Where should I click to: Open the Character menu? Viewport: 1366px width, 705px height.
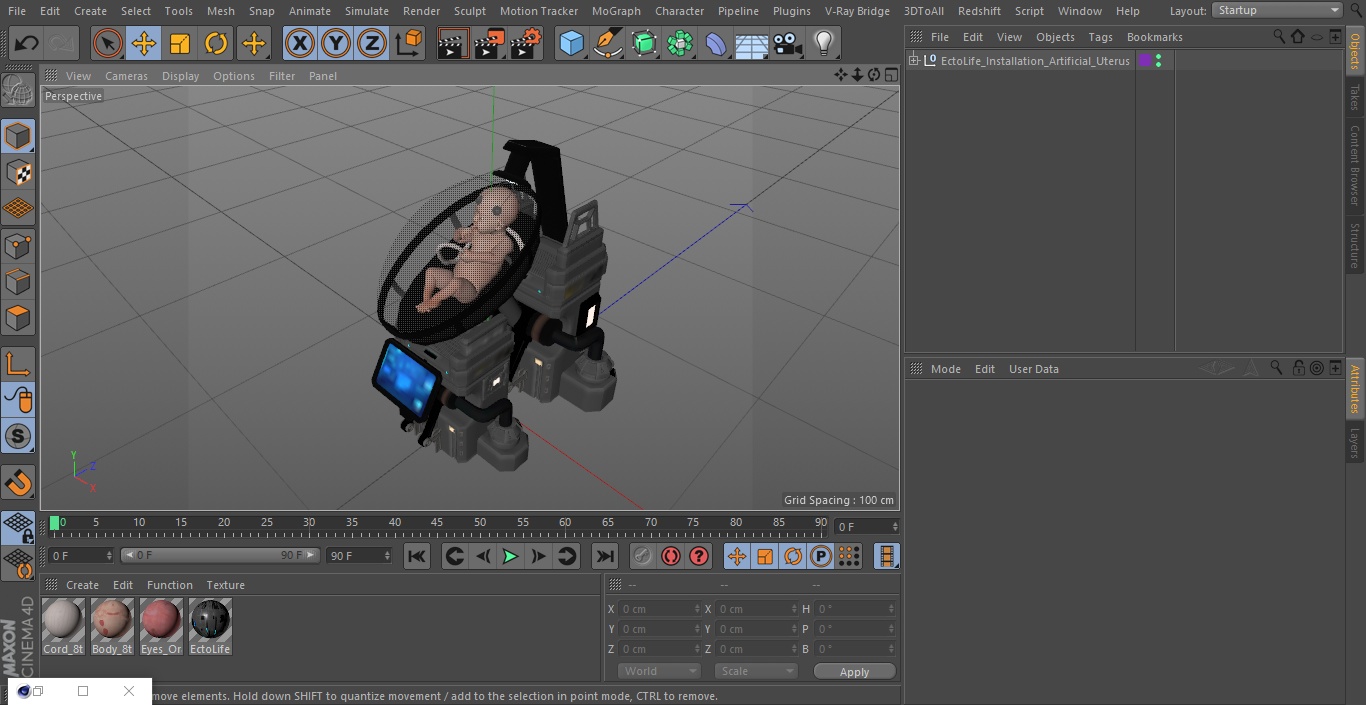click(x=679, y=11)
